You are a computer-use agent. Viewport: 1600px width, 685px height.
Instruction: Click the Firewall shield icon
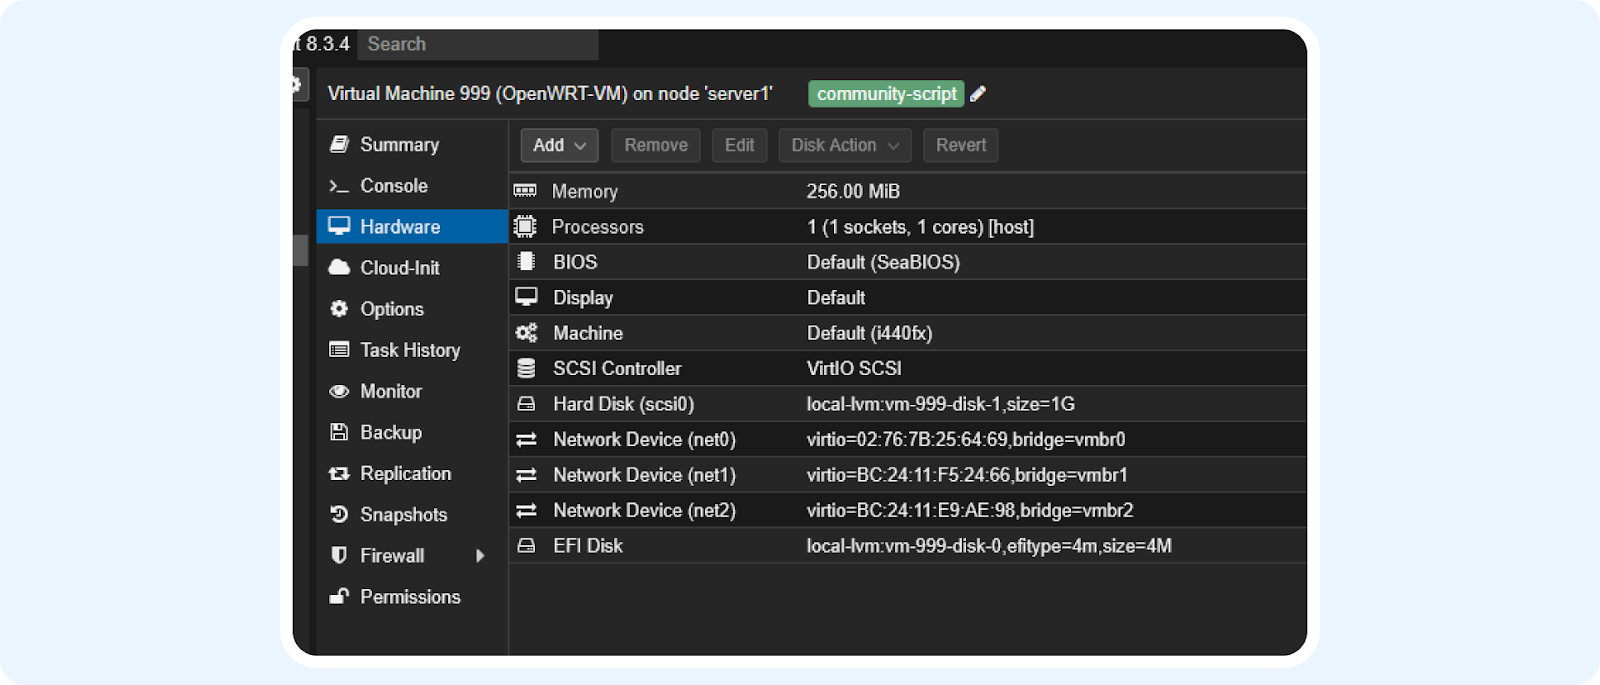click(339, 555)
